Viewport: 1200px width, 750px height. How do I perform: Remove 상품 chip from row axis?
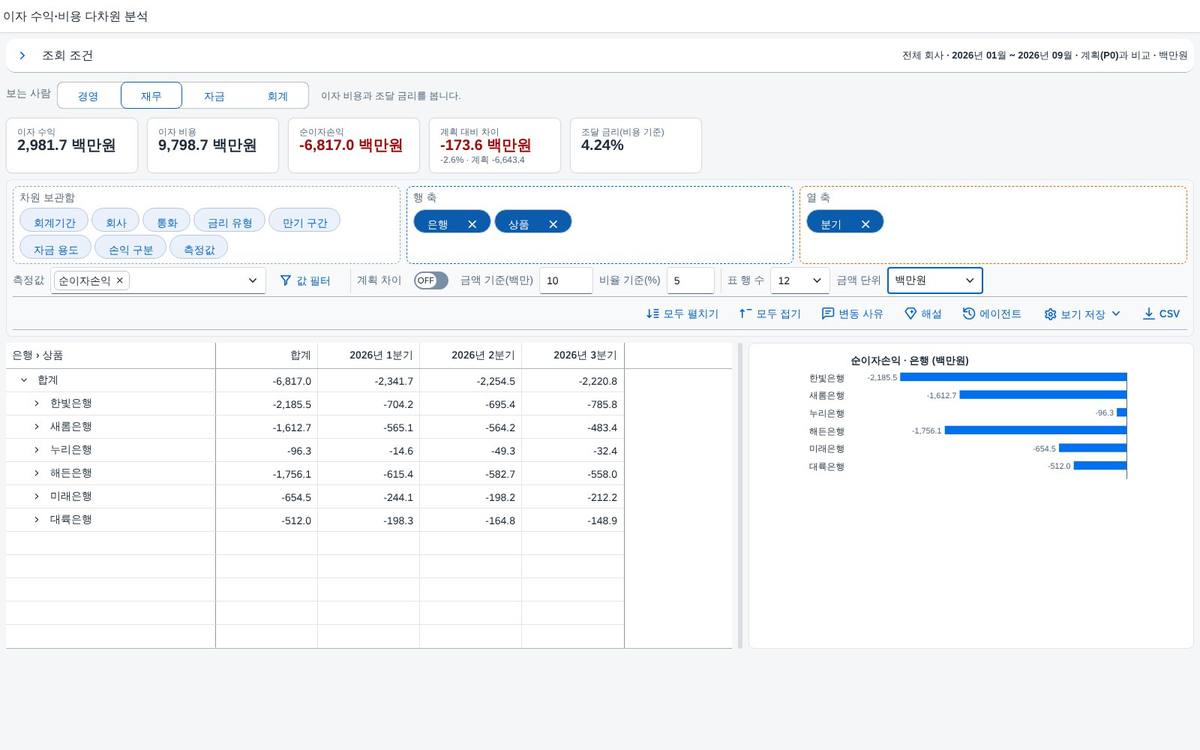point(553,224)
